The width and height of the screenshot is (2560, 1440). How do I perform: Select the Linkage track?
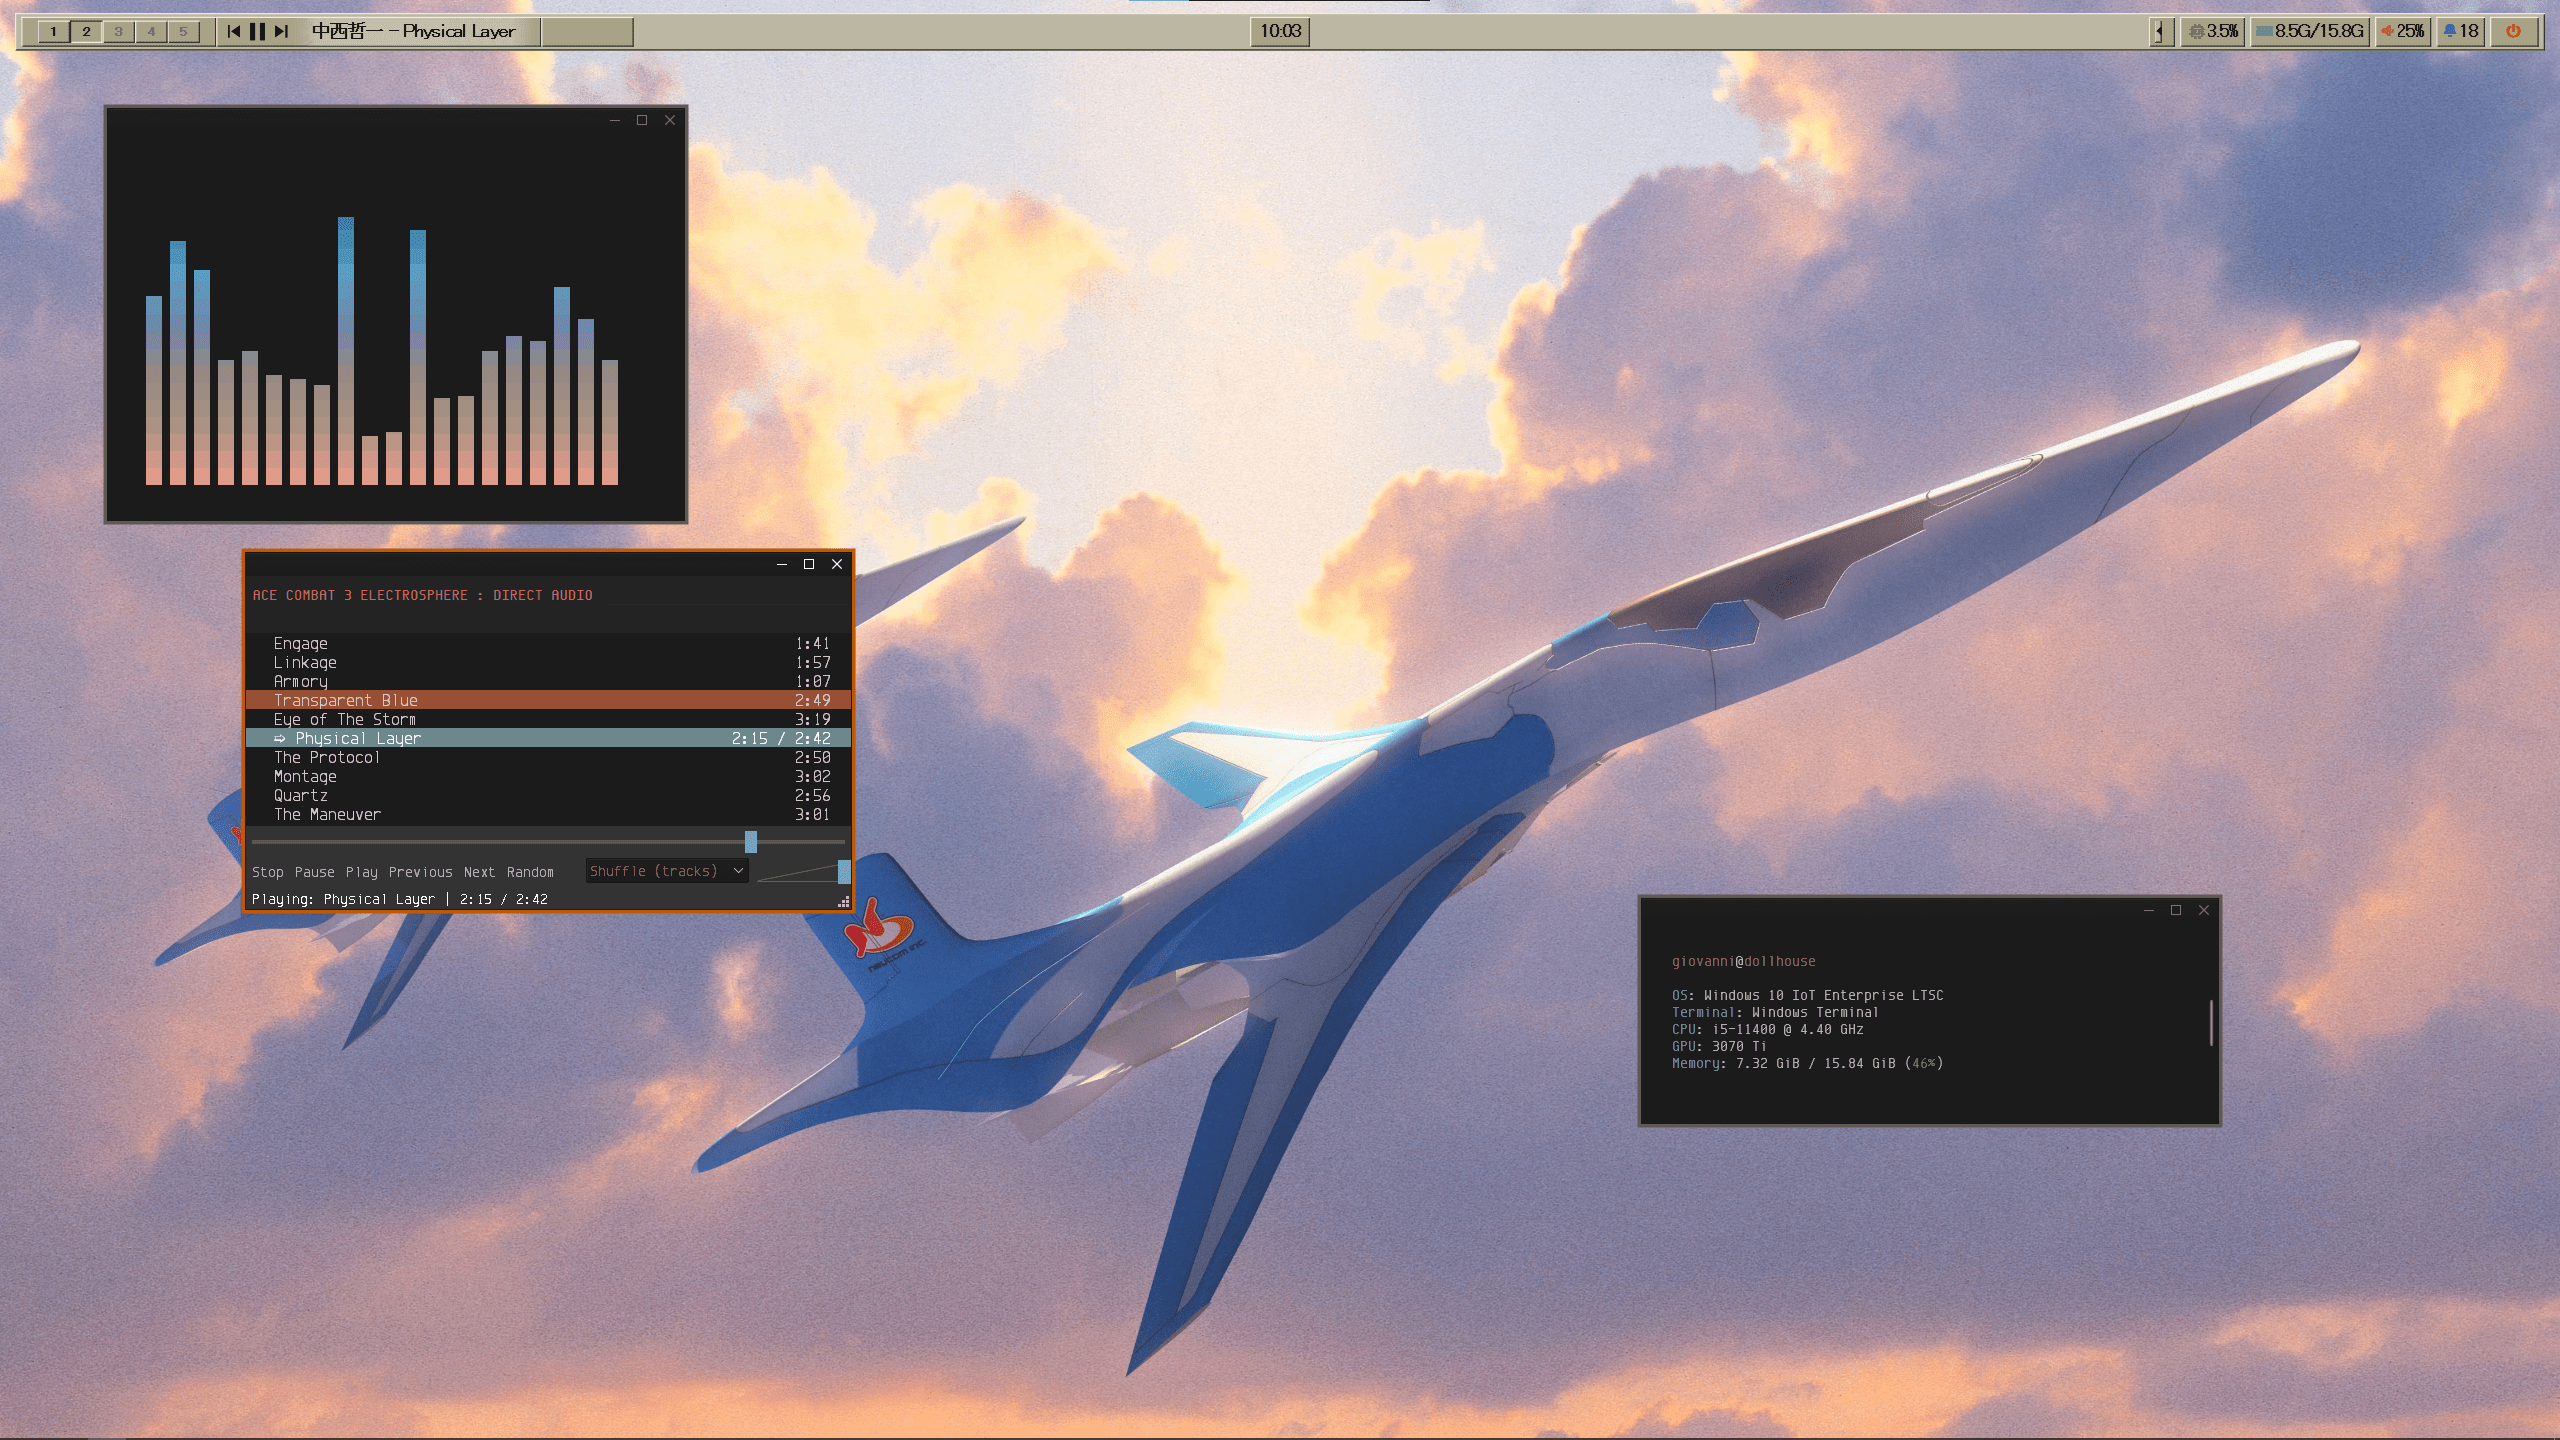tap(548, 663)
